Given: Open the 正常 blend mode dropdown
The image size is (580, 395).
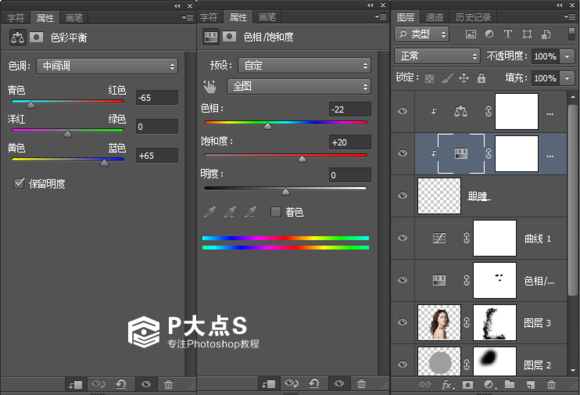Looking at the screenshot, I should click(x=437, y=56).
